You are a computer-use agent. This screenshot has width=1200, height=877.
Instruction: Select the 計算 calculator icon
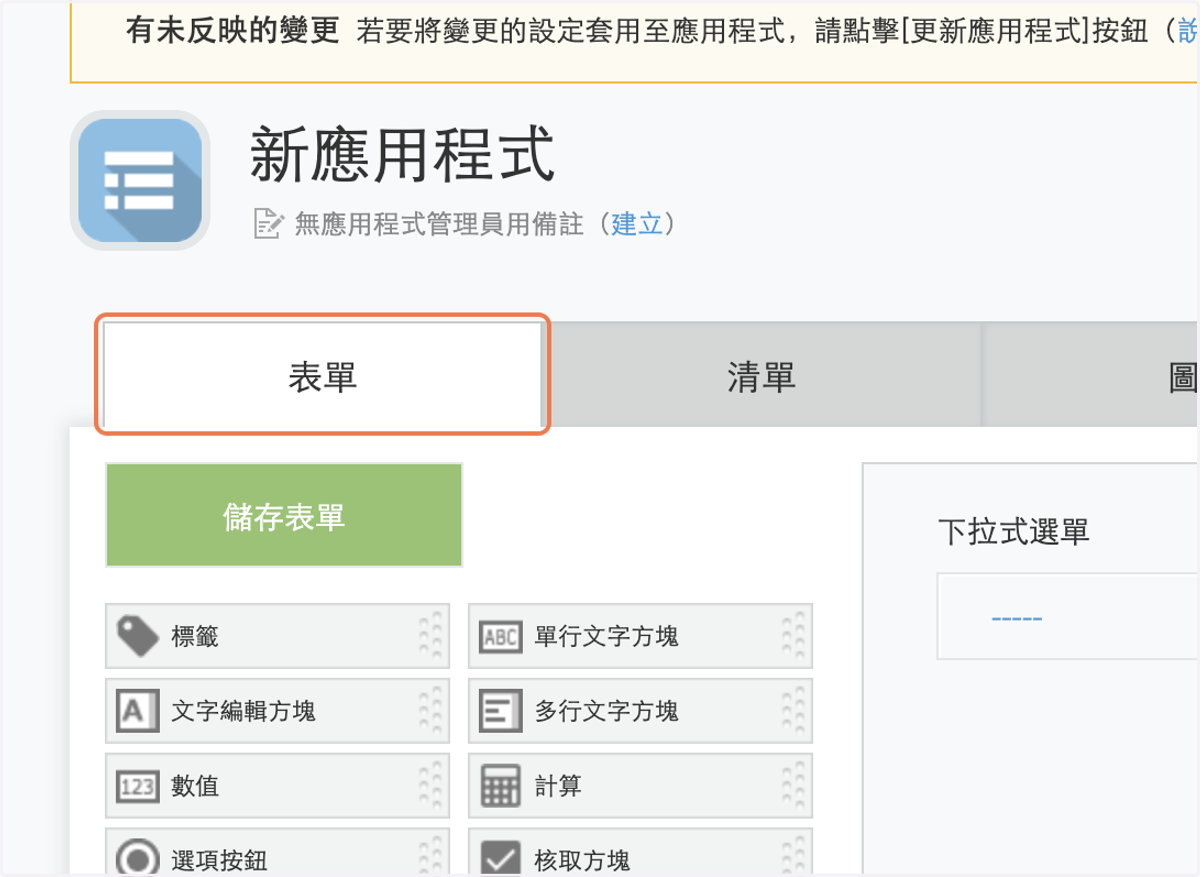click(x=501, y=787)
